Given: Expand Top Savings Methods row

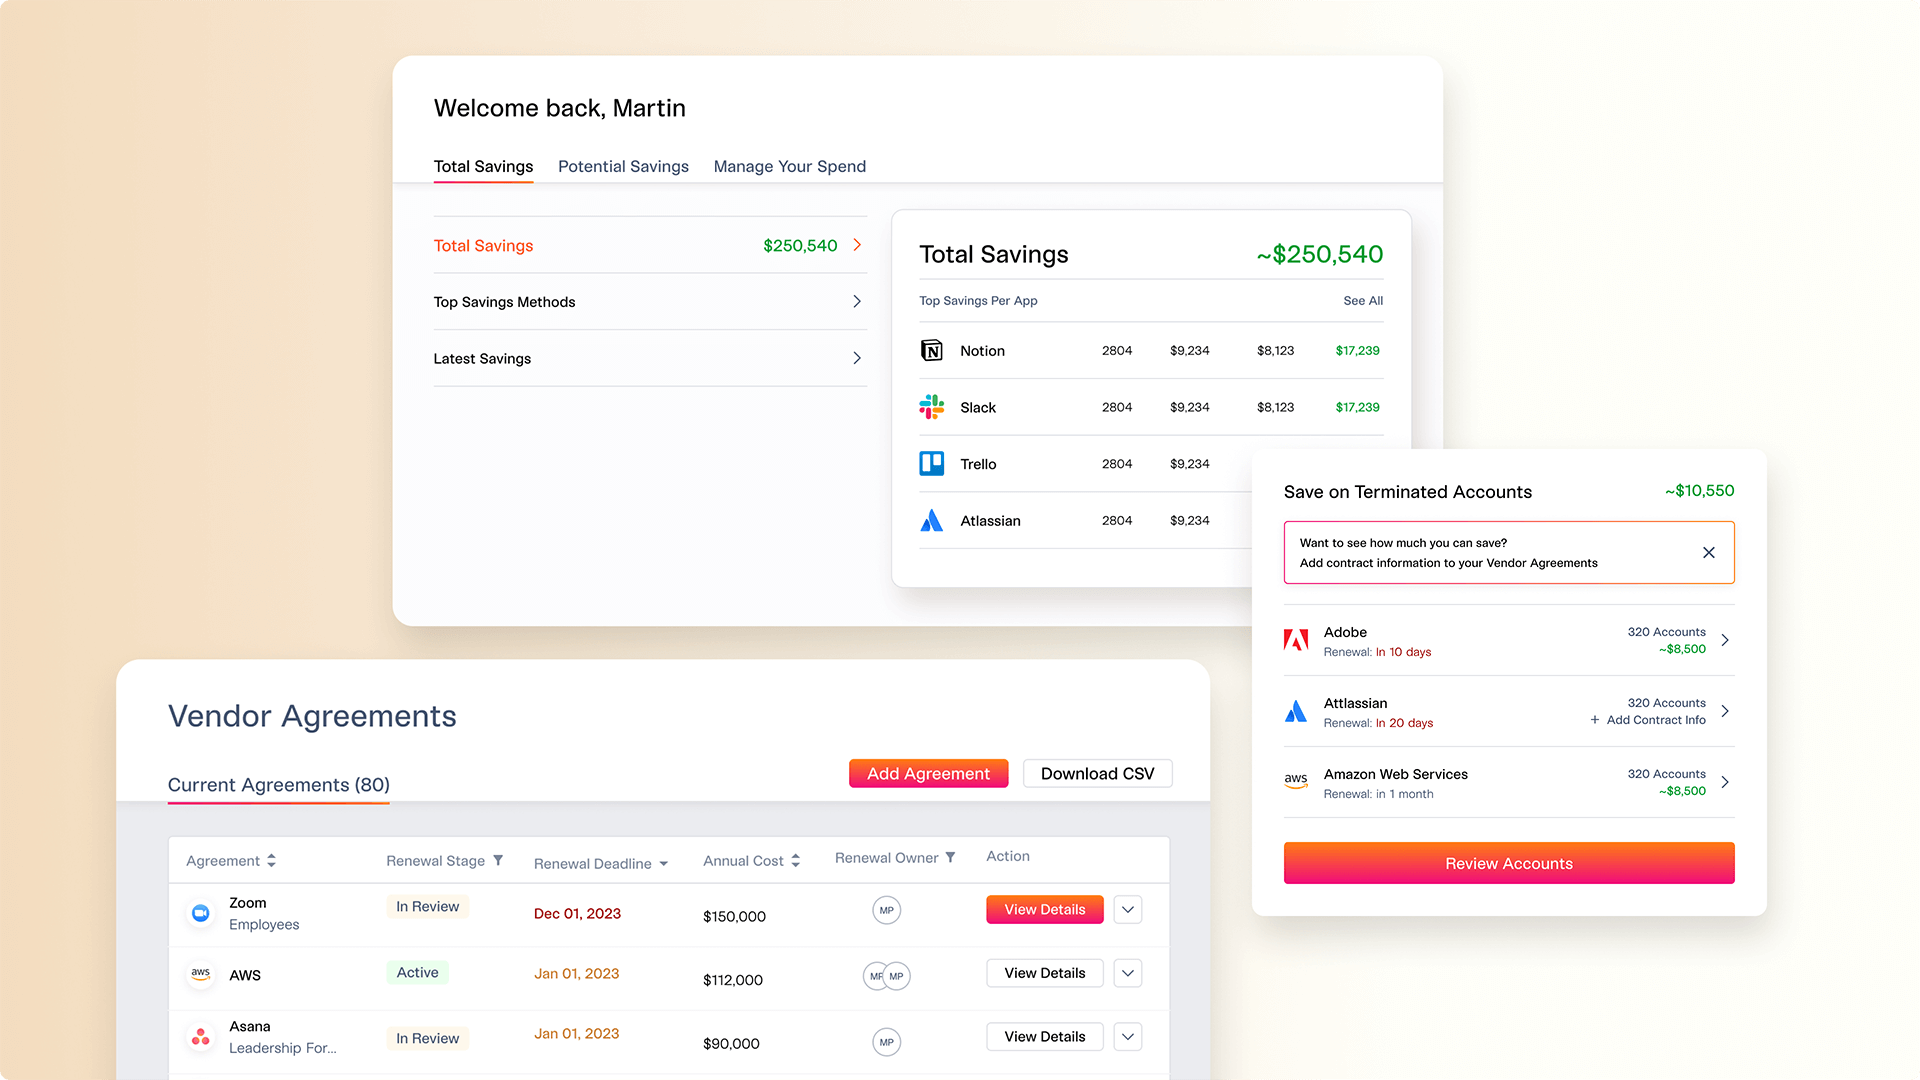Looking at the screenshot, I should pyautogui.click(x=857, y=301).
